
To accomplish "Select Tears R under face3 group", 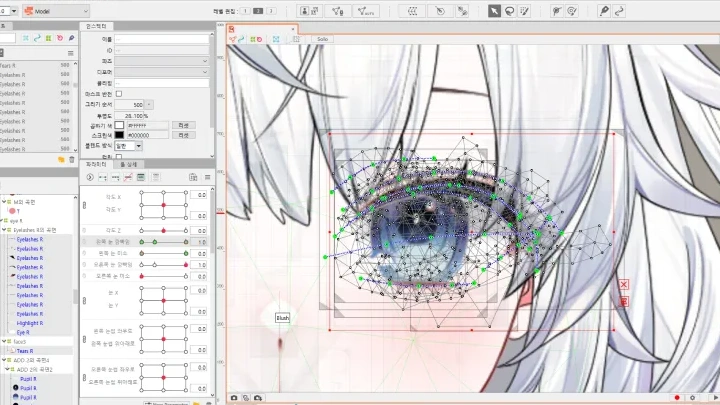I will (x=25, y=351).
